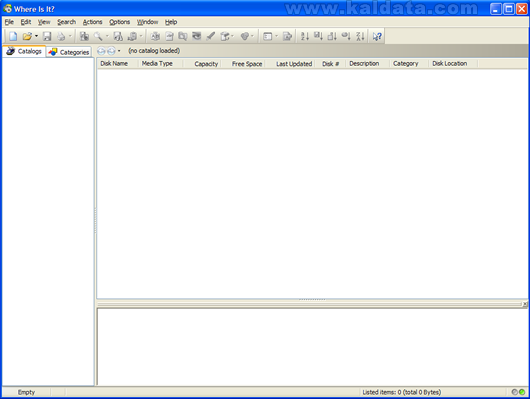Click the What's This help pointer icon
This screenshot has height=399, width=530.
377,36
